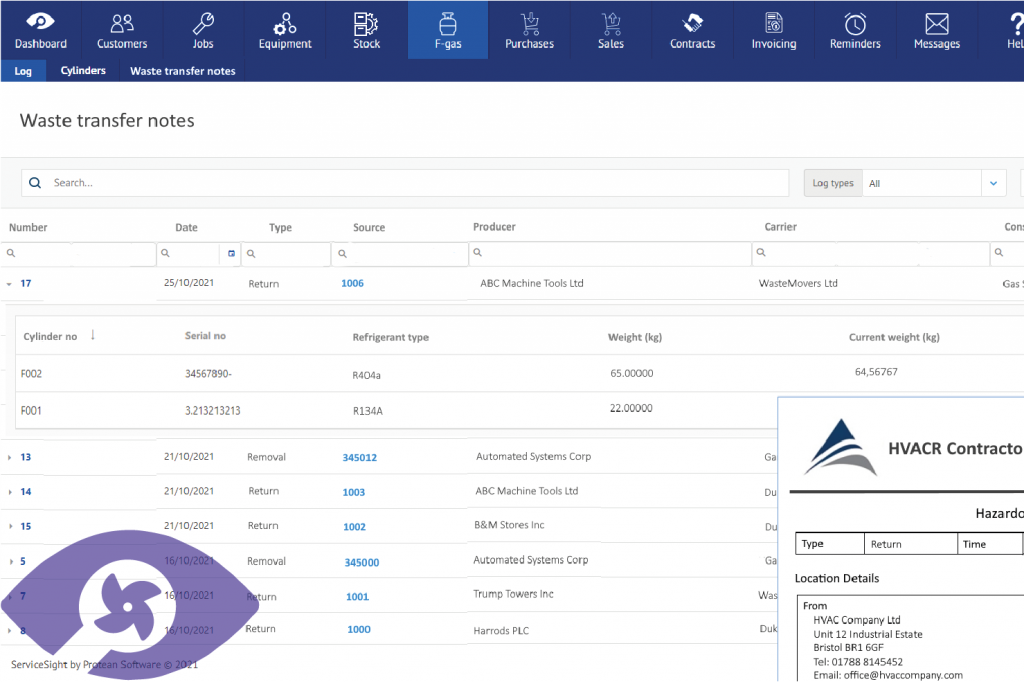
Task: Click the magnifier icon in main Search bar
Action: pos(35,183)
